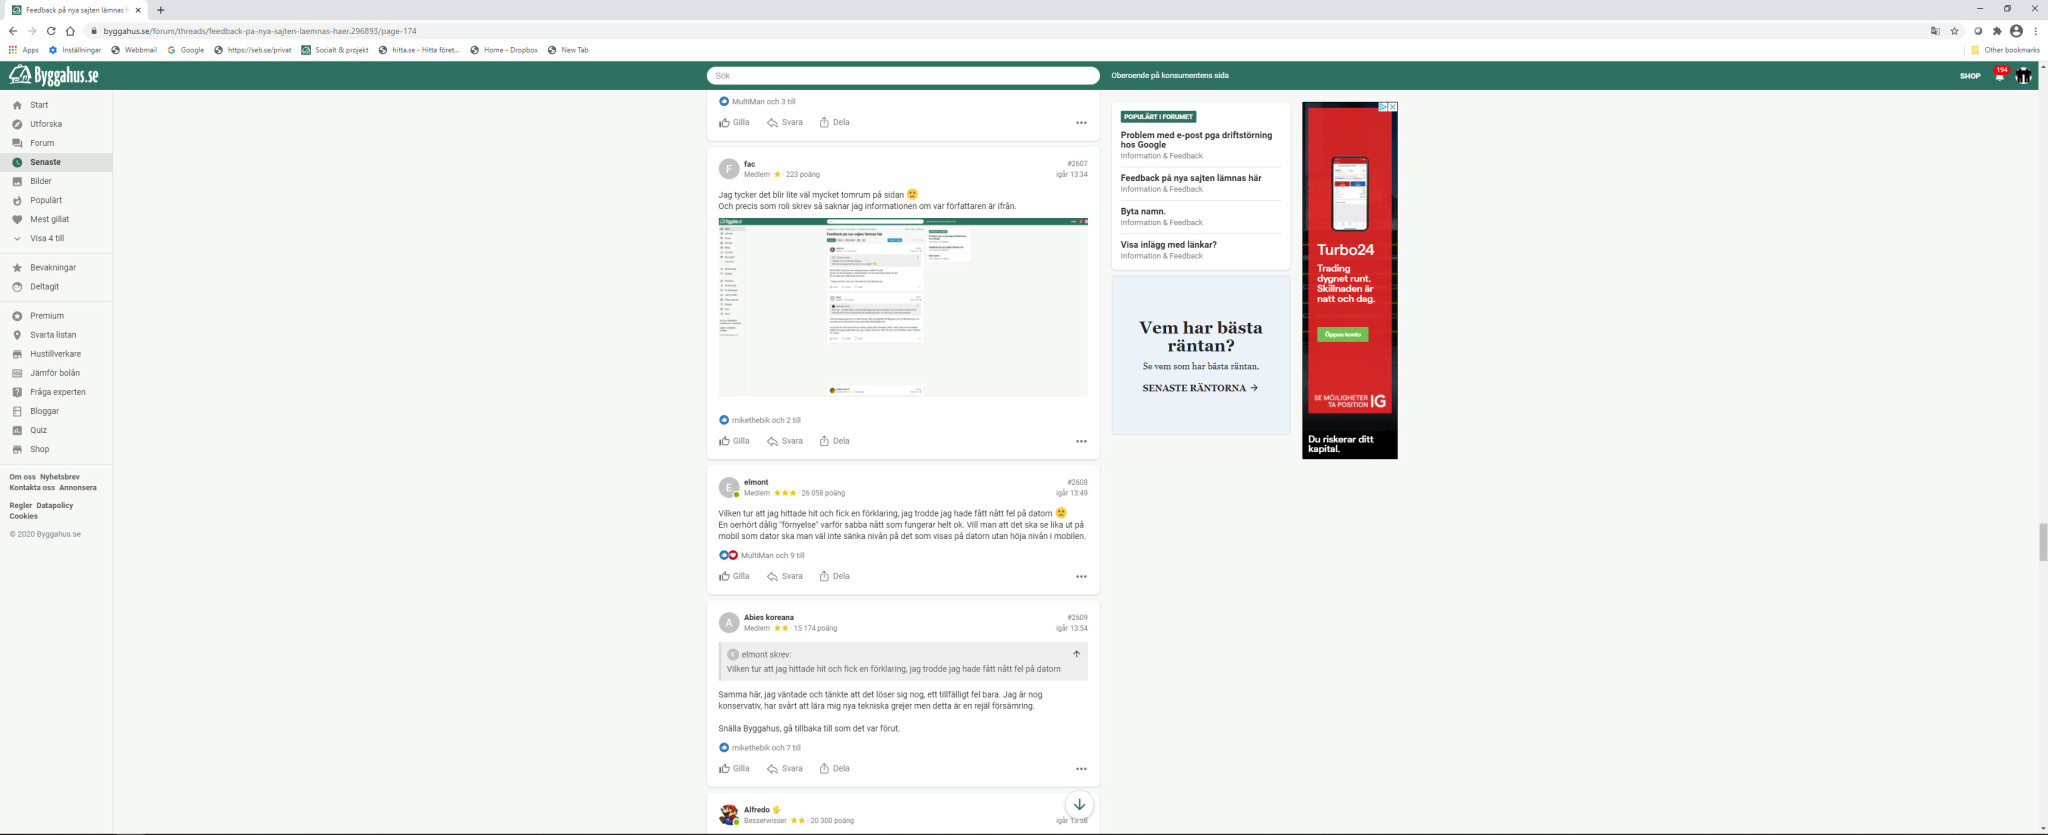Click the Sök search field
2048x835 pixels.
click(x=902, y=76)
